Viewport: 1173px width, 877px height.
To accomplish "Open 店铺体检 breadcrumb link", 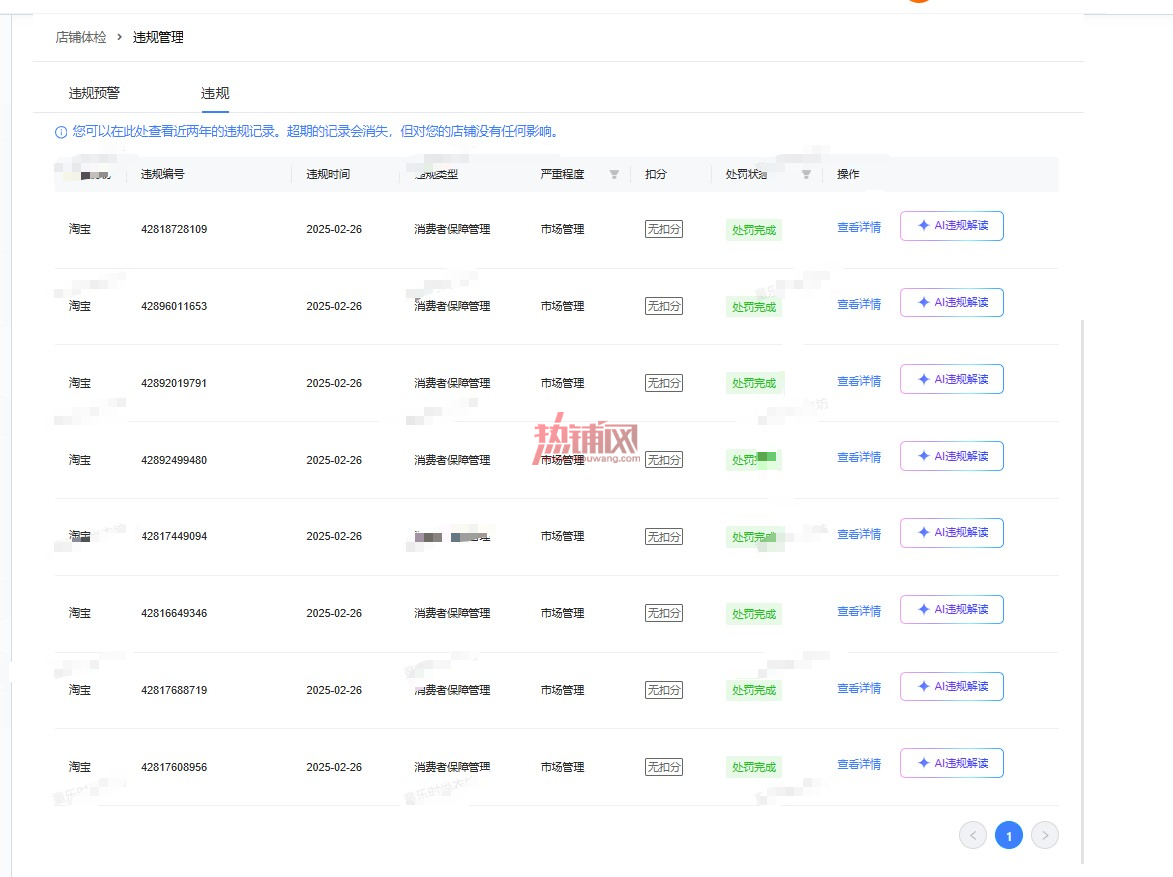I will [81, 37].
